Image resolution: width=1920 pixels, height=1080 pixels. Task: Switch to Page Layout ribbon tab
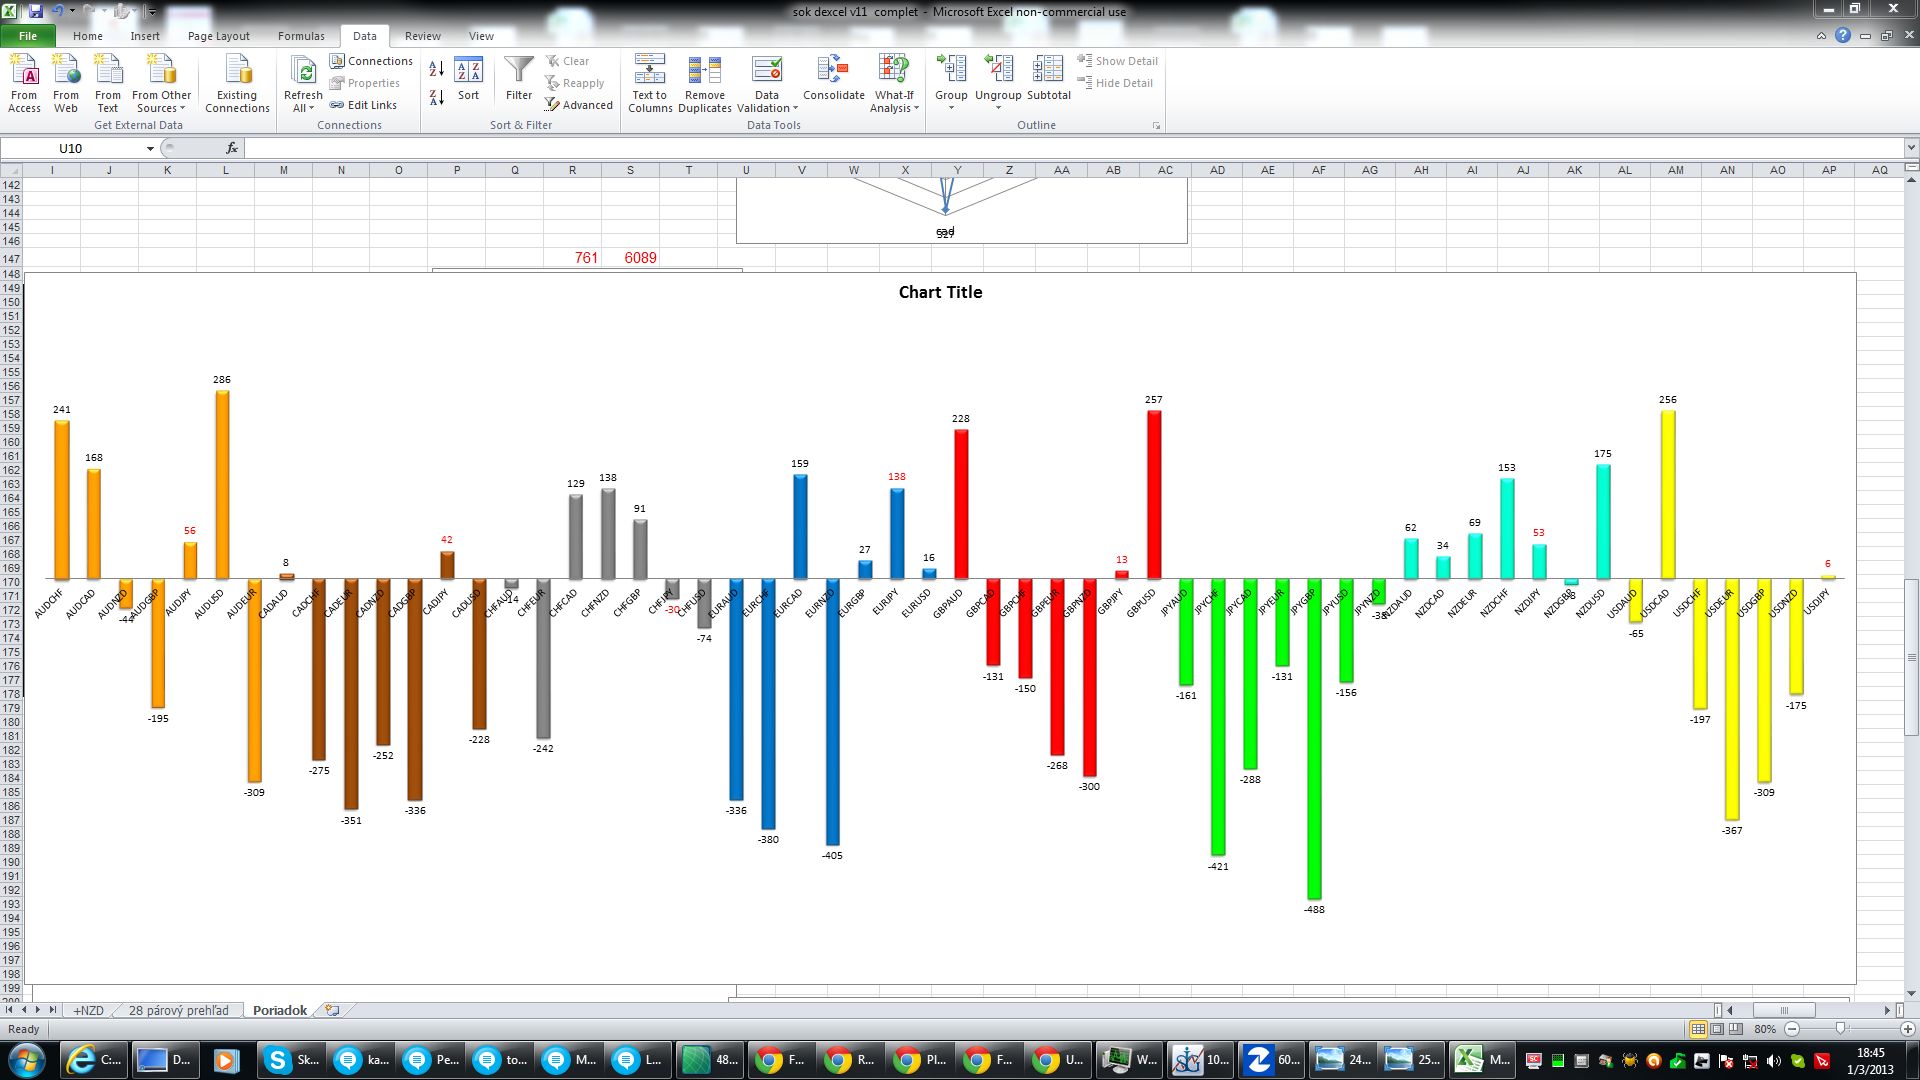[218, 36]
